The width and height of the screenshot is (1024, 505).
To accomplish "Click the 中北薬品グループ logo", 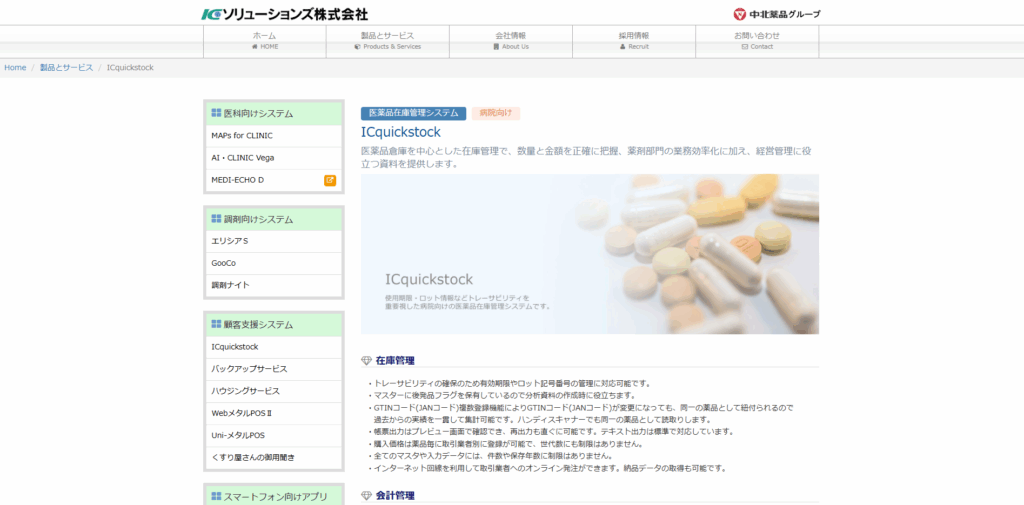I will [776, 14].
